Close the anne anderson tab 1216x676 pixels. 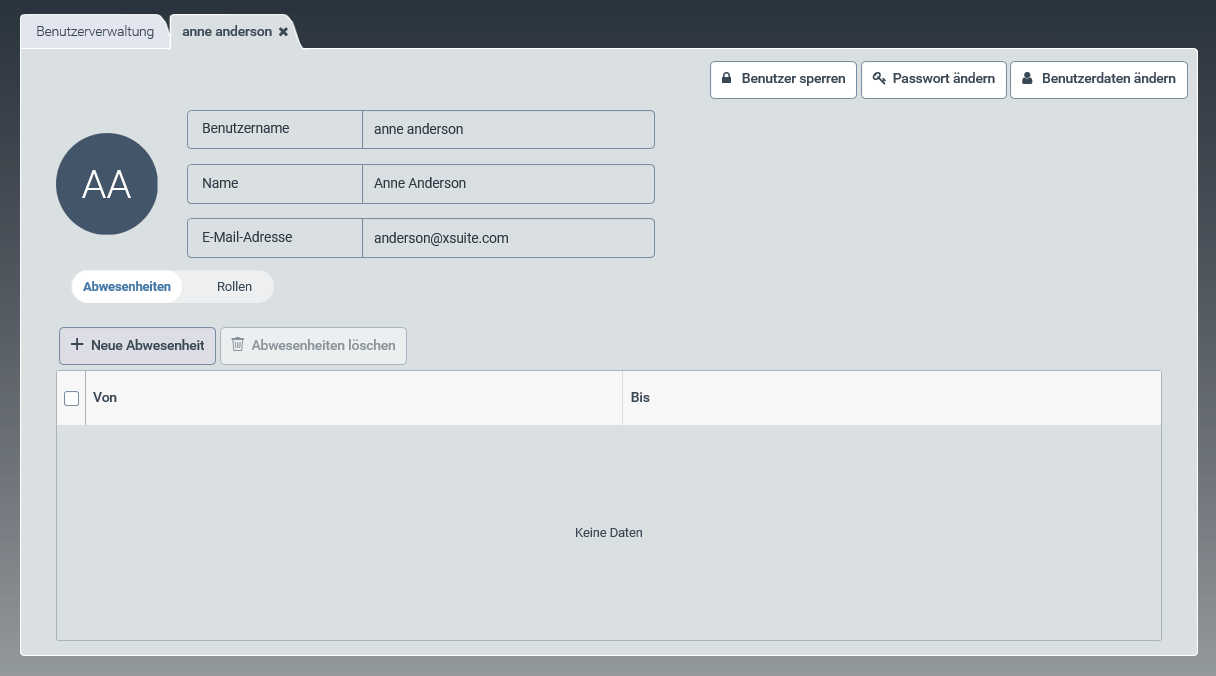(284, 32)
